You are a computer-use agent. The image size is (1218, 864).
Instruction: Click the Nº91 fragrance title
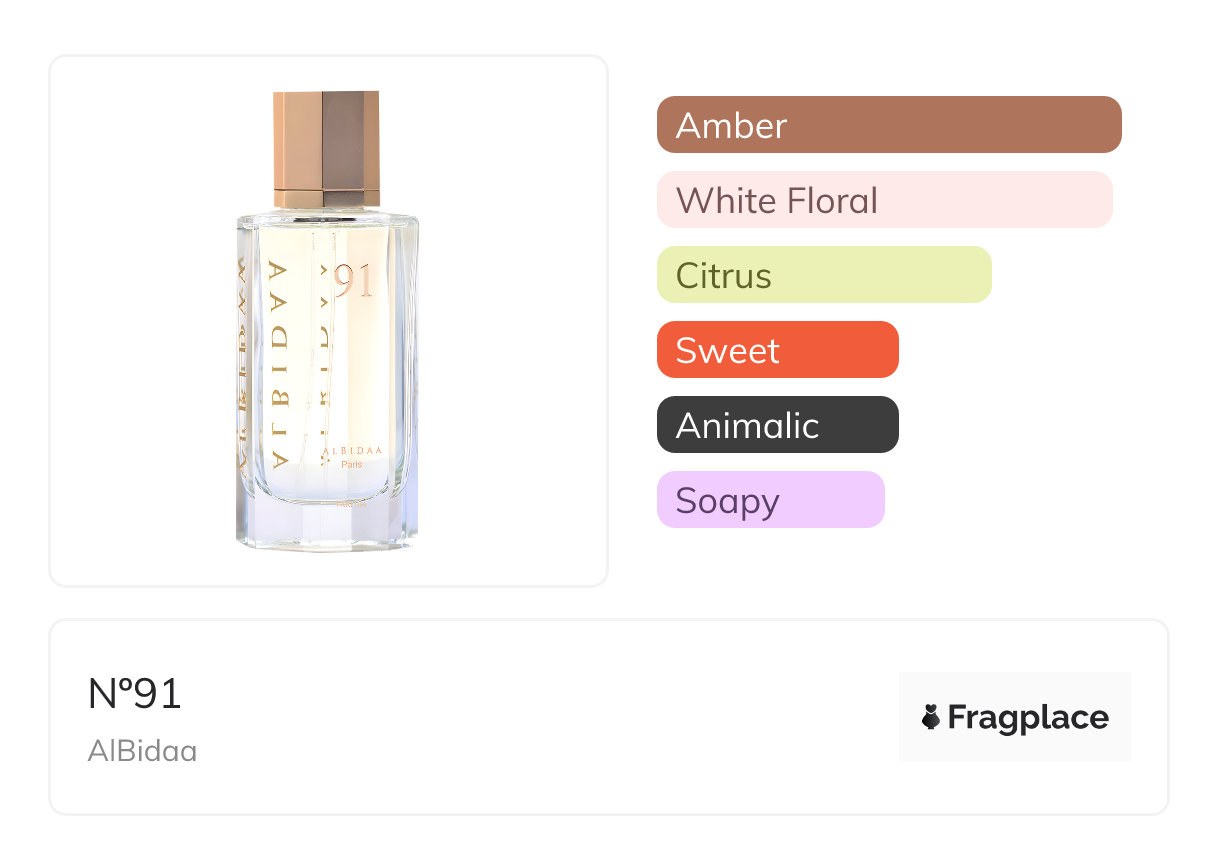(135, 694)
